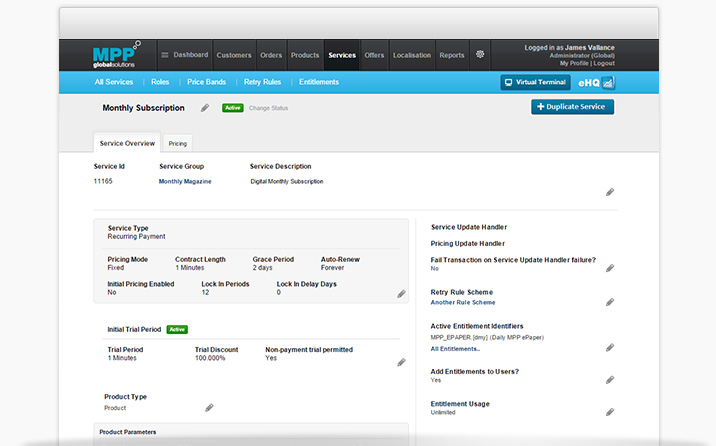Image resolution: width=716 pixels, height=446 pixels.
Task: Click the MPP_EPAPER entitlement identifier text
Action: [487, 337]
